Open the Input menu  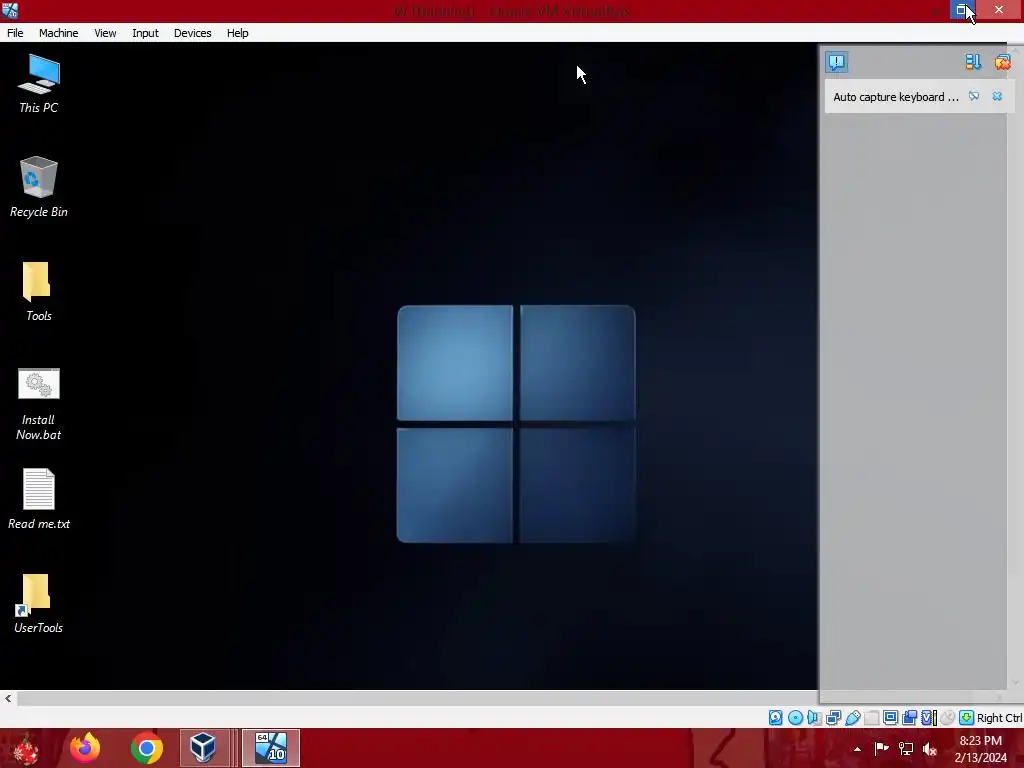pos(145,33)
